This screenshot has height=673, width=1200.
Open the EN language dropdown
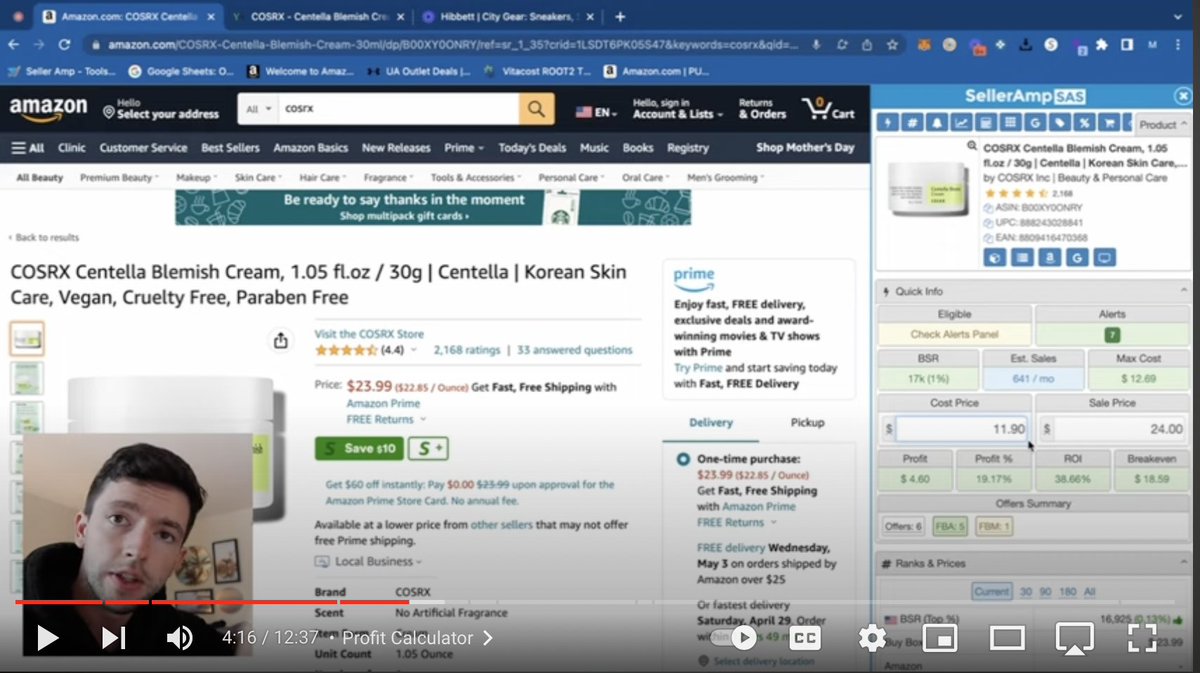[x=596, y=112]
